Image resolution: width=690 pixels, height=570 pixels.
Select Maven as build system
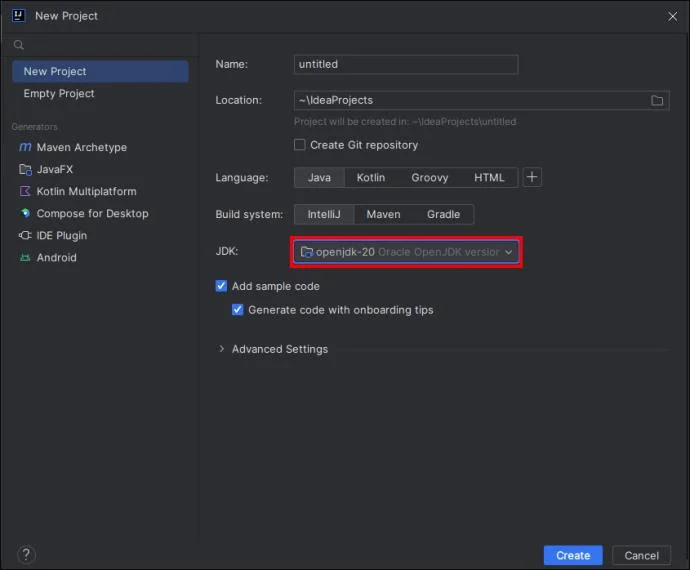(383, 214)
